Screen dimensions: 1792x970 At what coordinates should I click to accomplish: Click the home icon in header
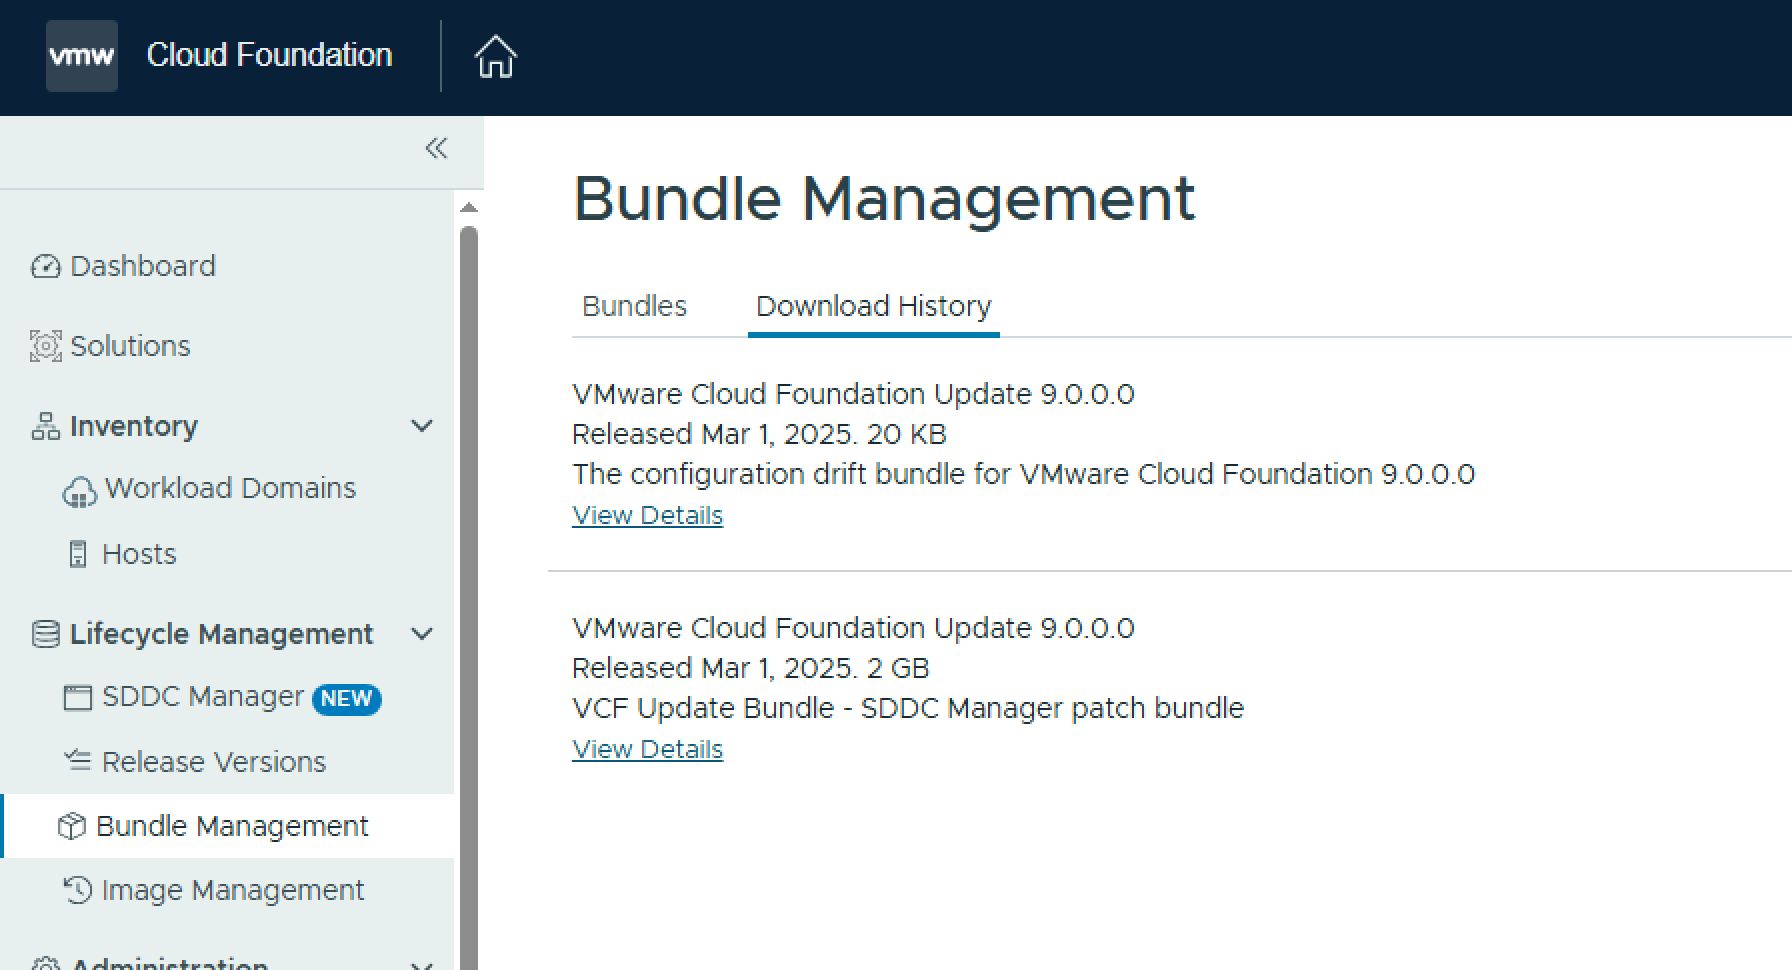[x=495, y=56]
